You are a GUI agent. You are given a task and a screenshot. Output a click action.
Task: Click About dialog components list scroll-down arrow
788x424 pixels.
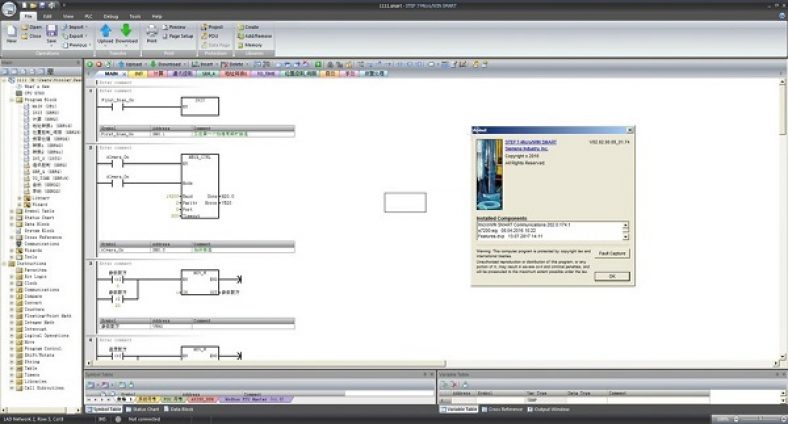pos(626,237)
